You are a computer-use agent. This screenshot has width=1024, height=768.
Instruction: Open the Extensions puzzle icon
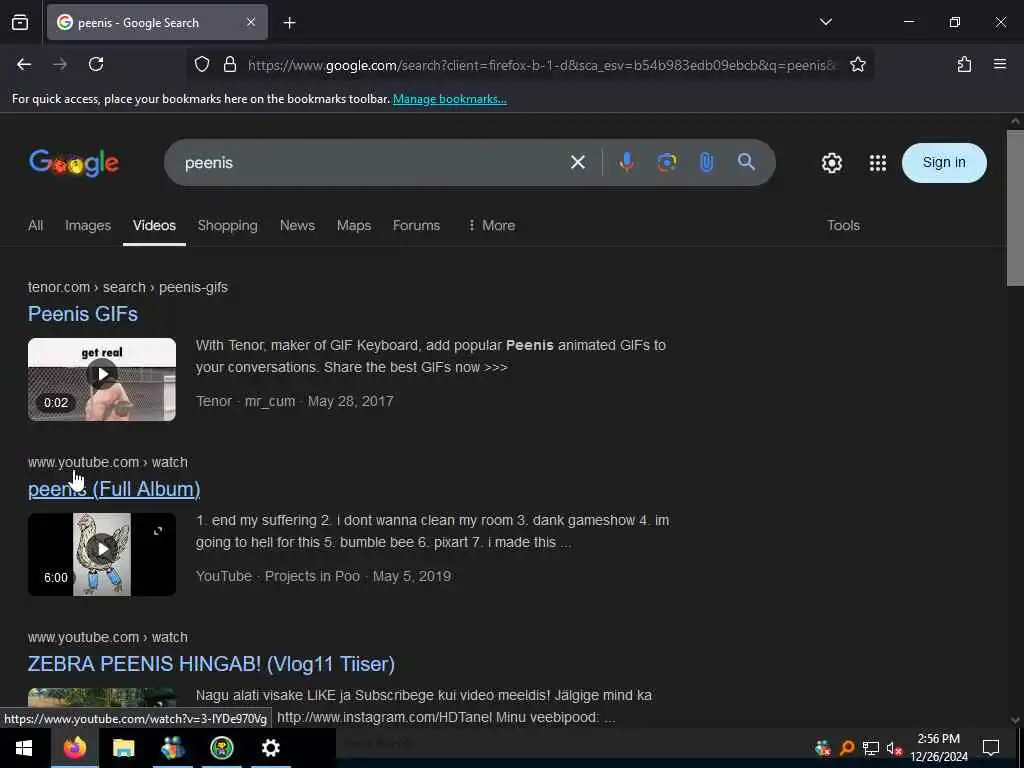(964, 64)
